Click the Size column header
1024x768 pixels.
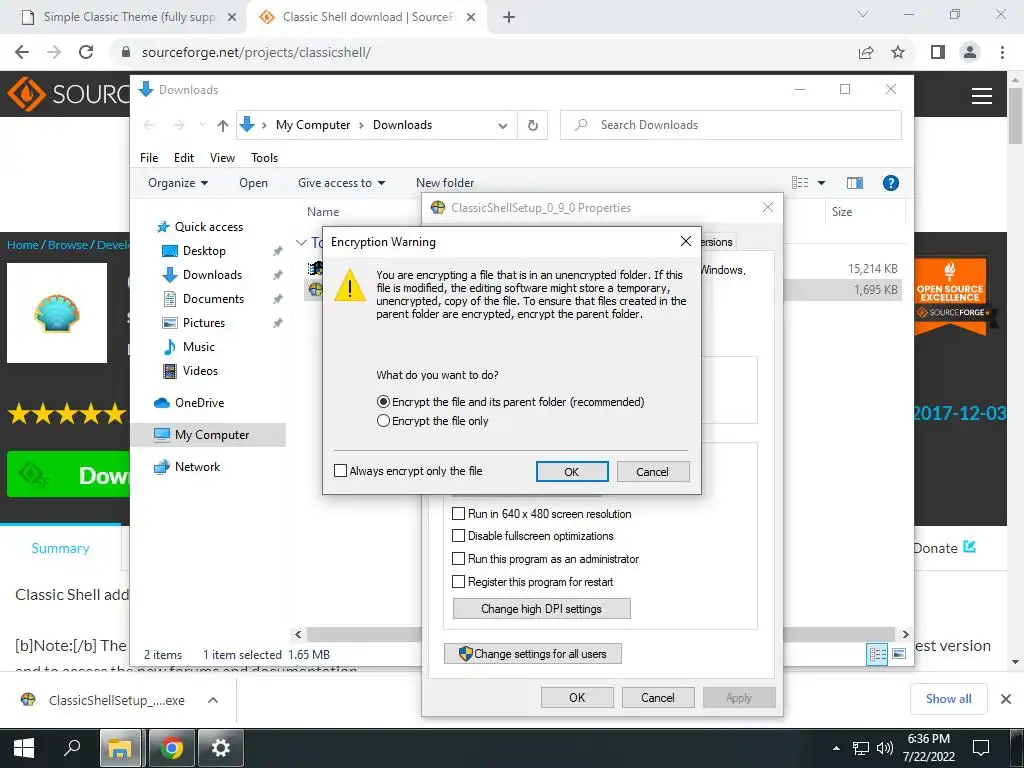[x=842, y=212]
